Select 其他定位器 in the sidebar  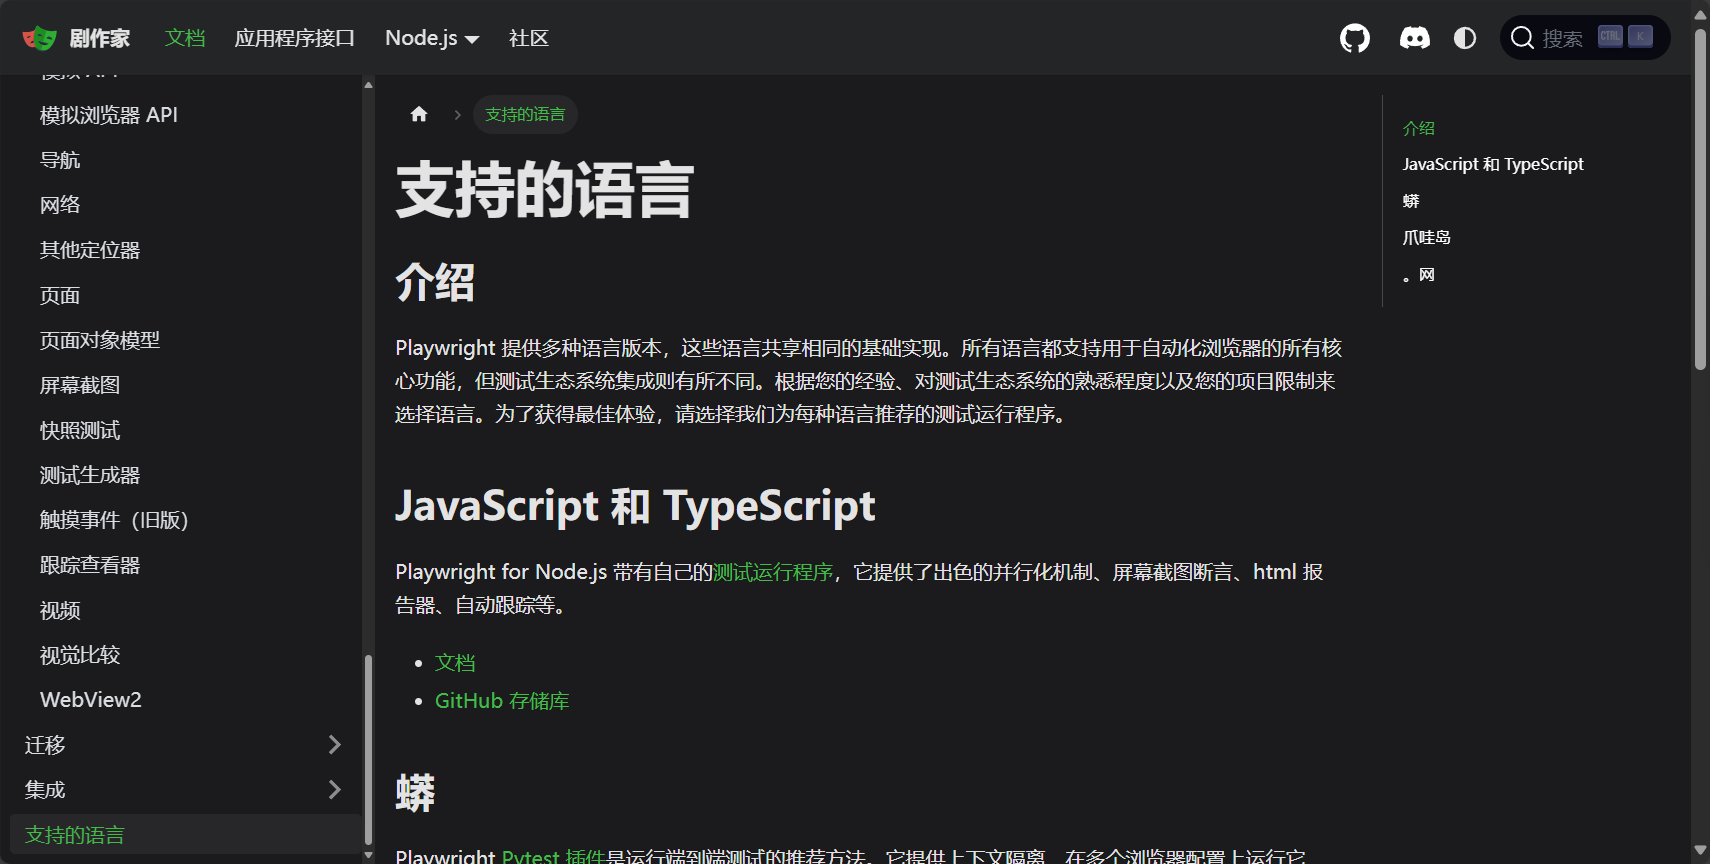click(x=90, y=250)
